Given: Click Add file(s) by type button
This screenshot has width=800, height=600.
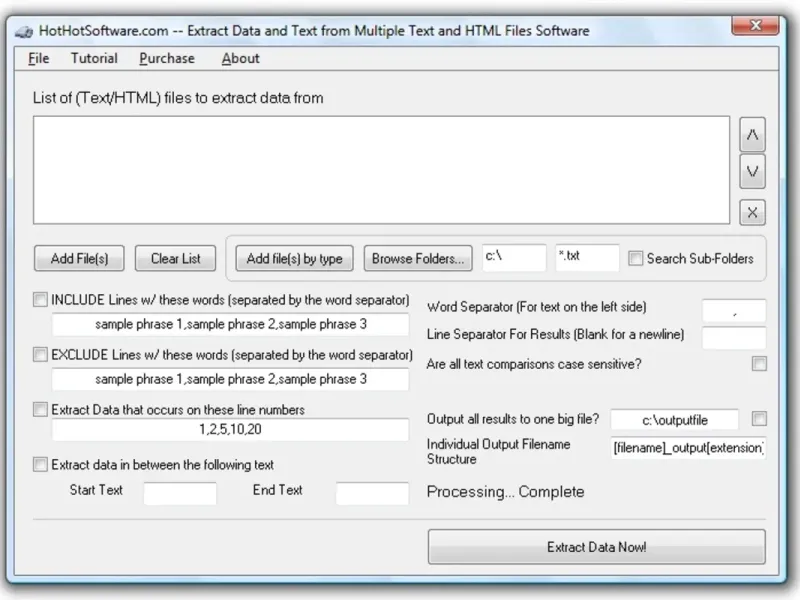Looking at the screenshot, I should [294, 259].
